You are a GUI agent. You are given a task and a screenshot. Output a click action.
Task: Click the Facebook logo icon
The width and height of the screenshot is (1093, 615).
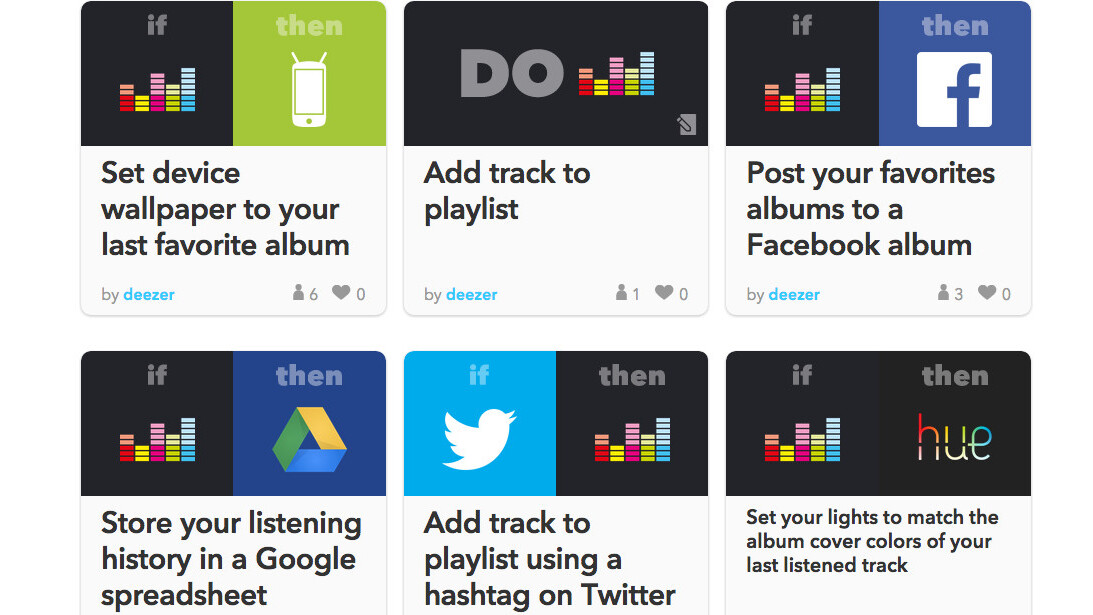pos(954,90)
